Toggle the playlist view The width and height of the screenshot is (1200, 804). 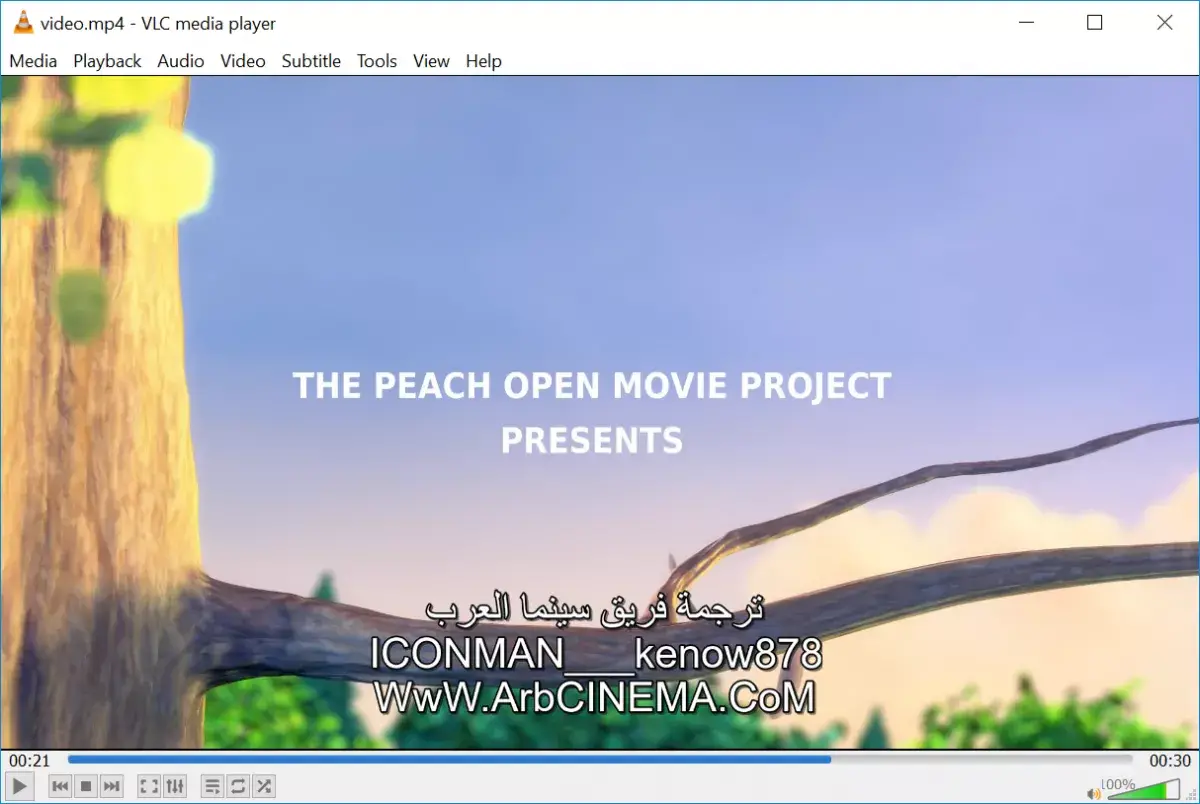212,786
